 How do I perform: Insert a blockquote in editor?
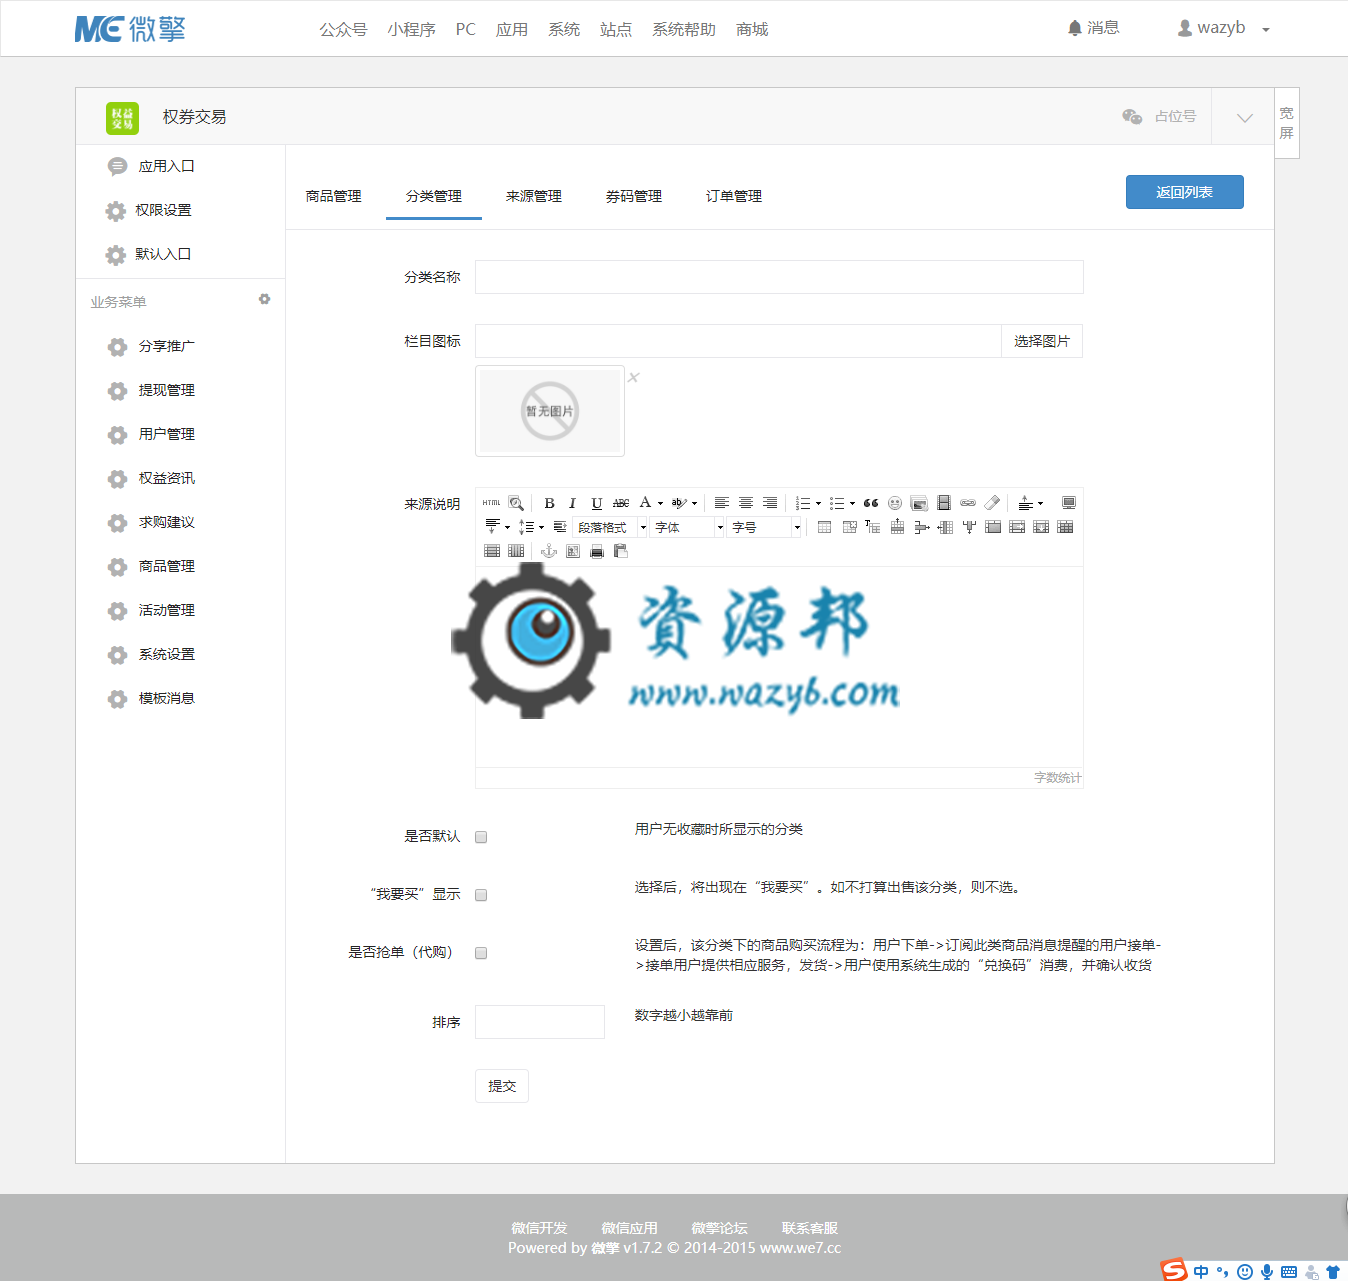pos(871,503)
